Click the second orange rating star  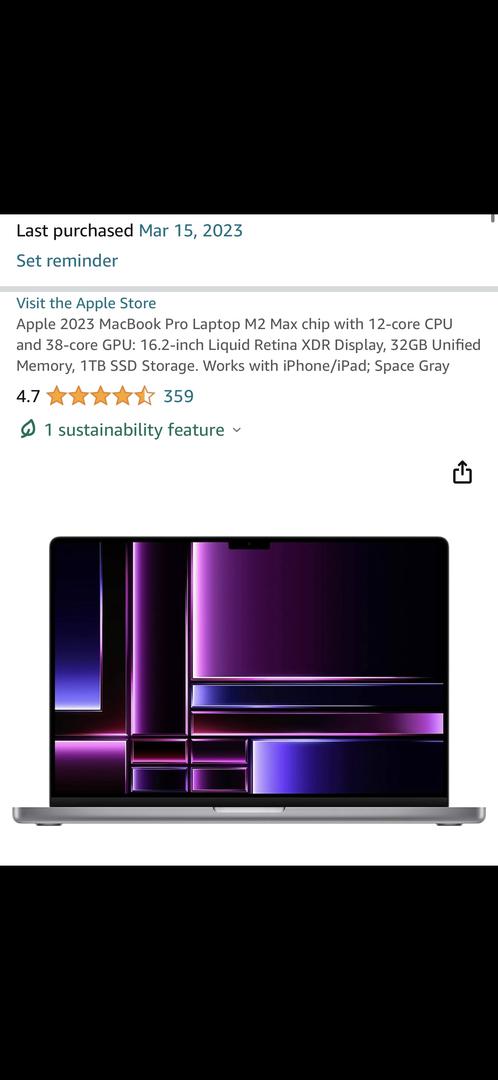79,396
